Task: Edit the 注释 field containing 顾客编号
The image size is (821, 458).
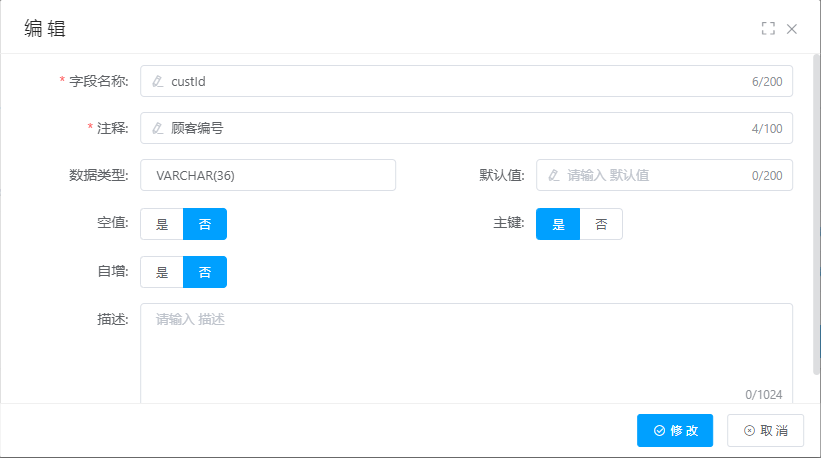Action: click(466, 128)
